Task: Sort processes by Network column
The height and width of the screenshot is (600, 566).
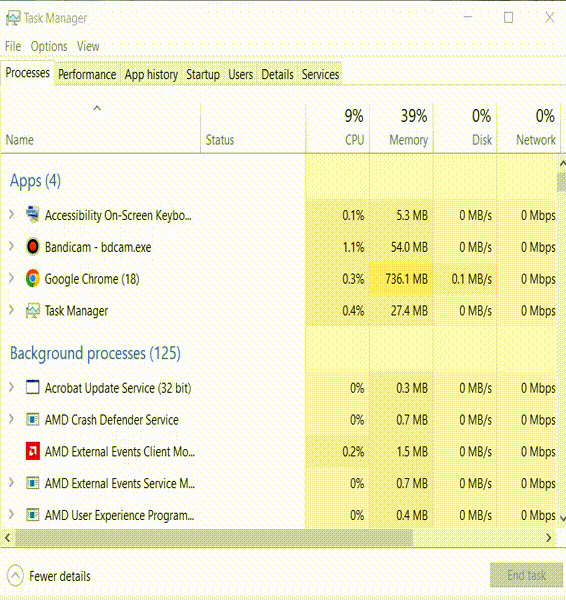Action: tap(529, 128)
